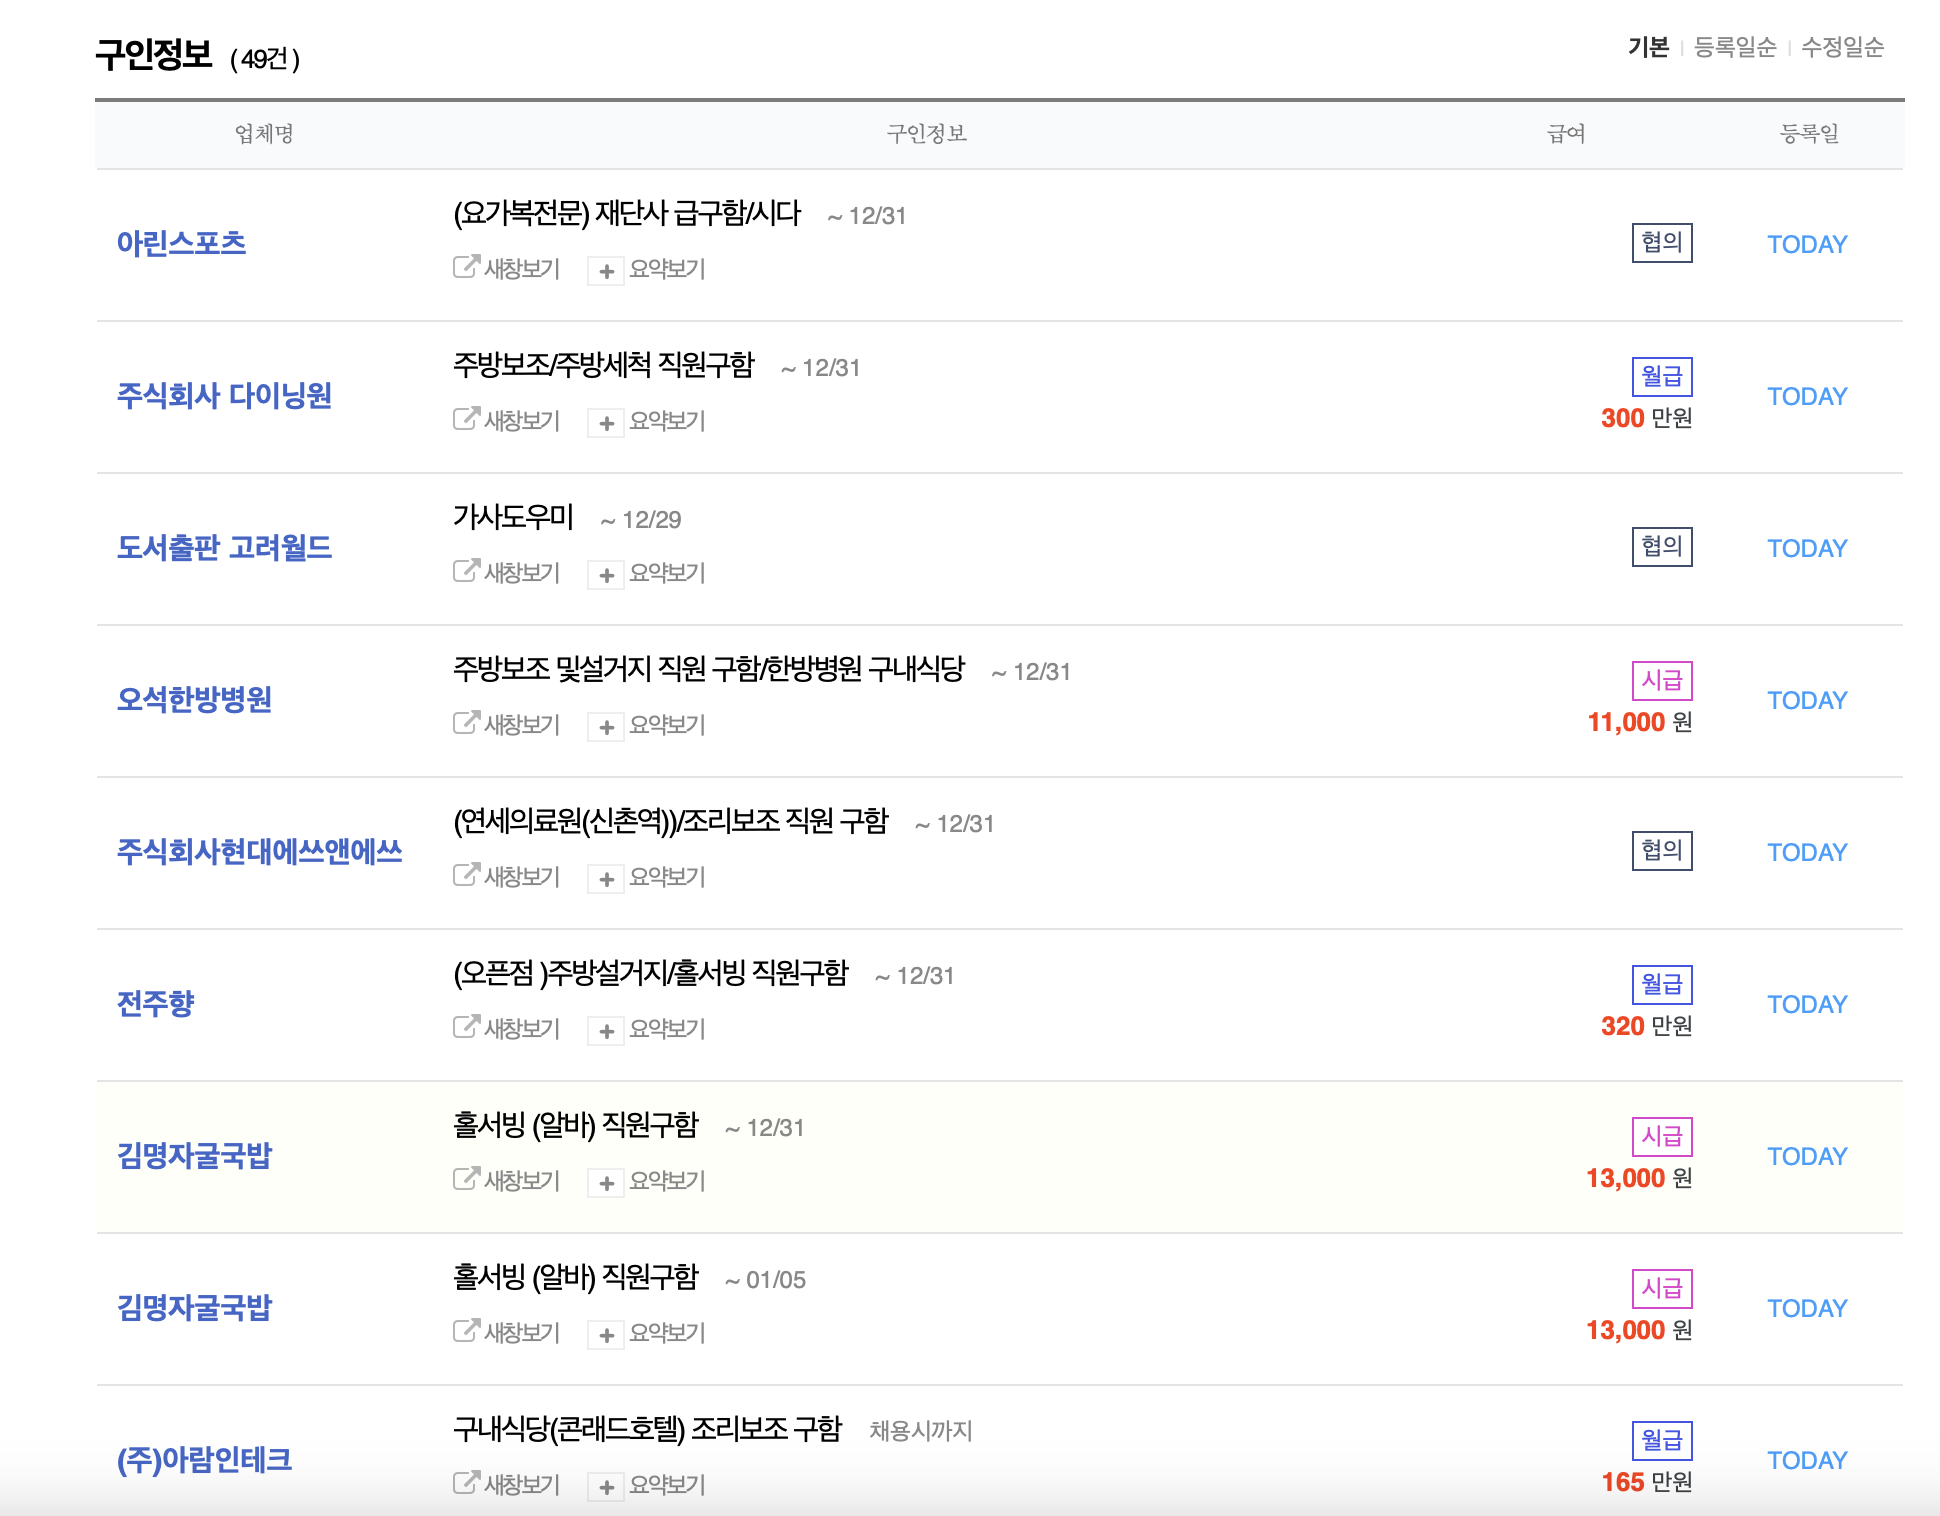Open 김명자굴국밥 ~12/31 listing in new window
Screen dimensions: 1940x1516
click(x=506, y=1180)
